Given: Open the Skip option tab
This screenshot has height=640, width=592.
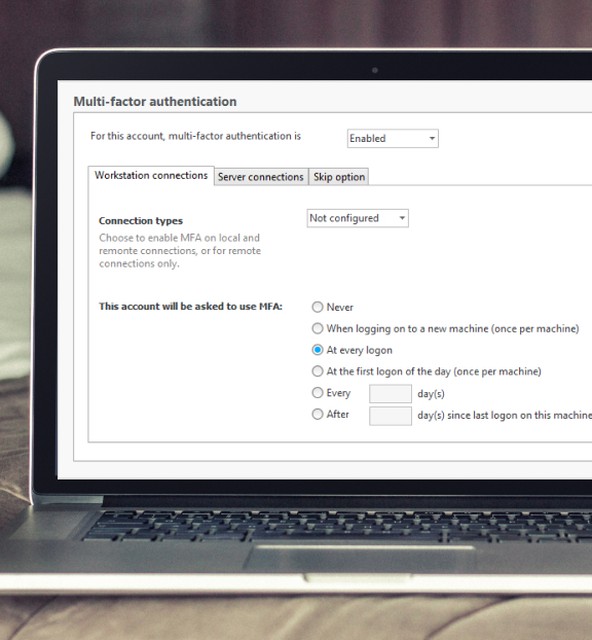Looking at the screenshot, I should tap(339, 177).
